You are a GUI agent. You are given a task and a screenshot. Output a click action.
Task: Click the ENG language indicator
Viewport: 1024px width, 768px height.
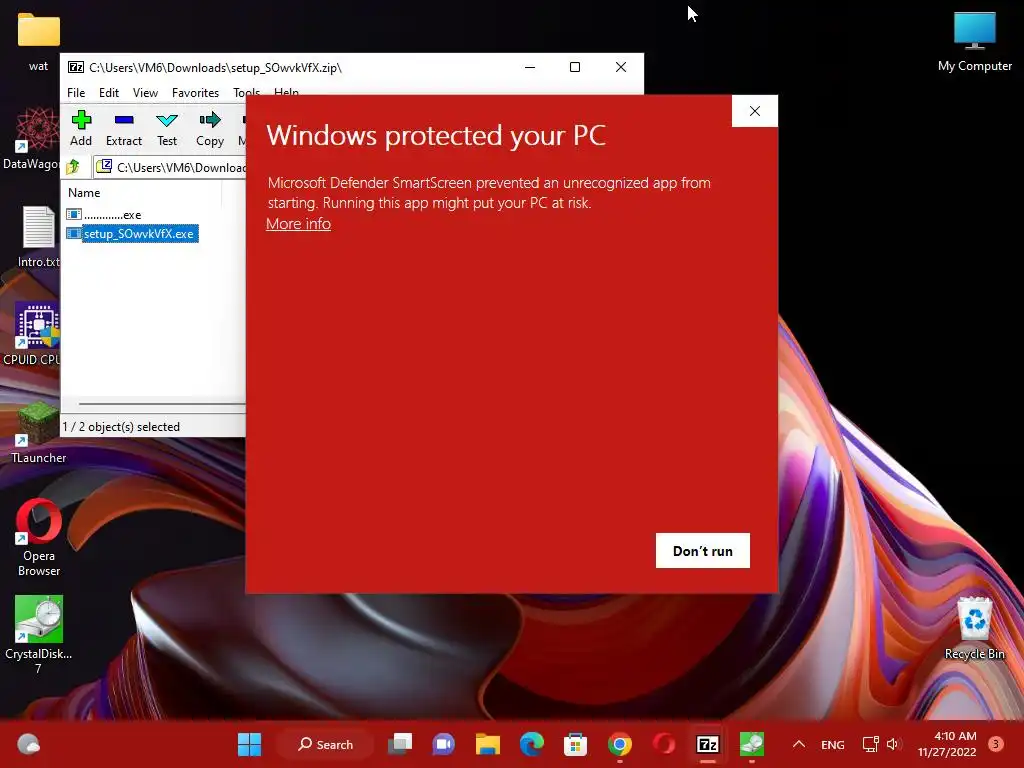833,744
